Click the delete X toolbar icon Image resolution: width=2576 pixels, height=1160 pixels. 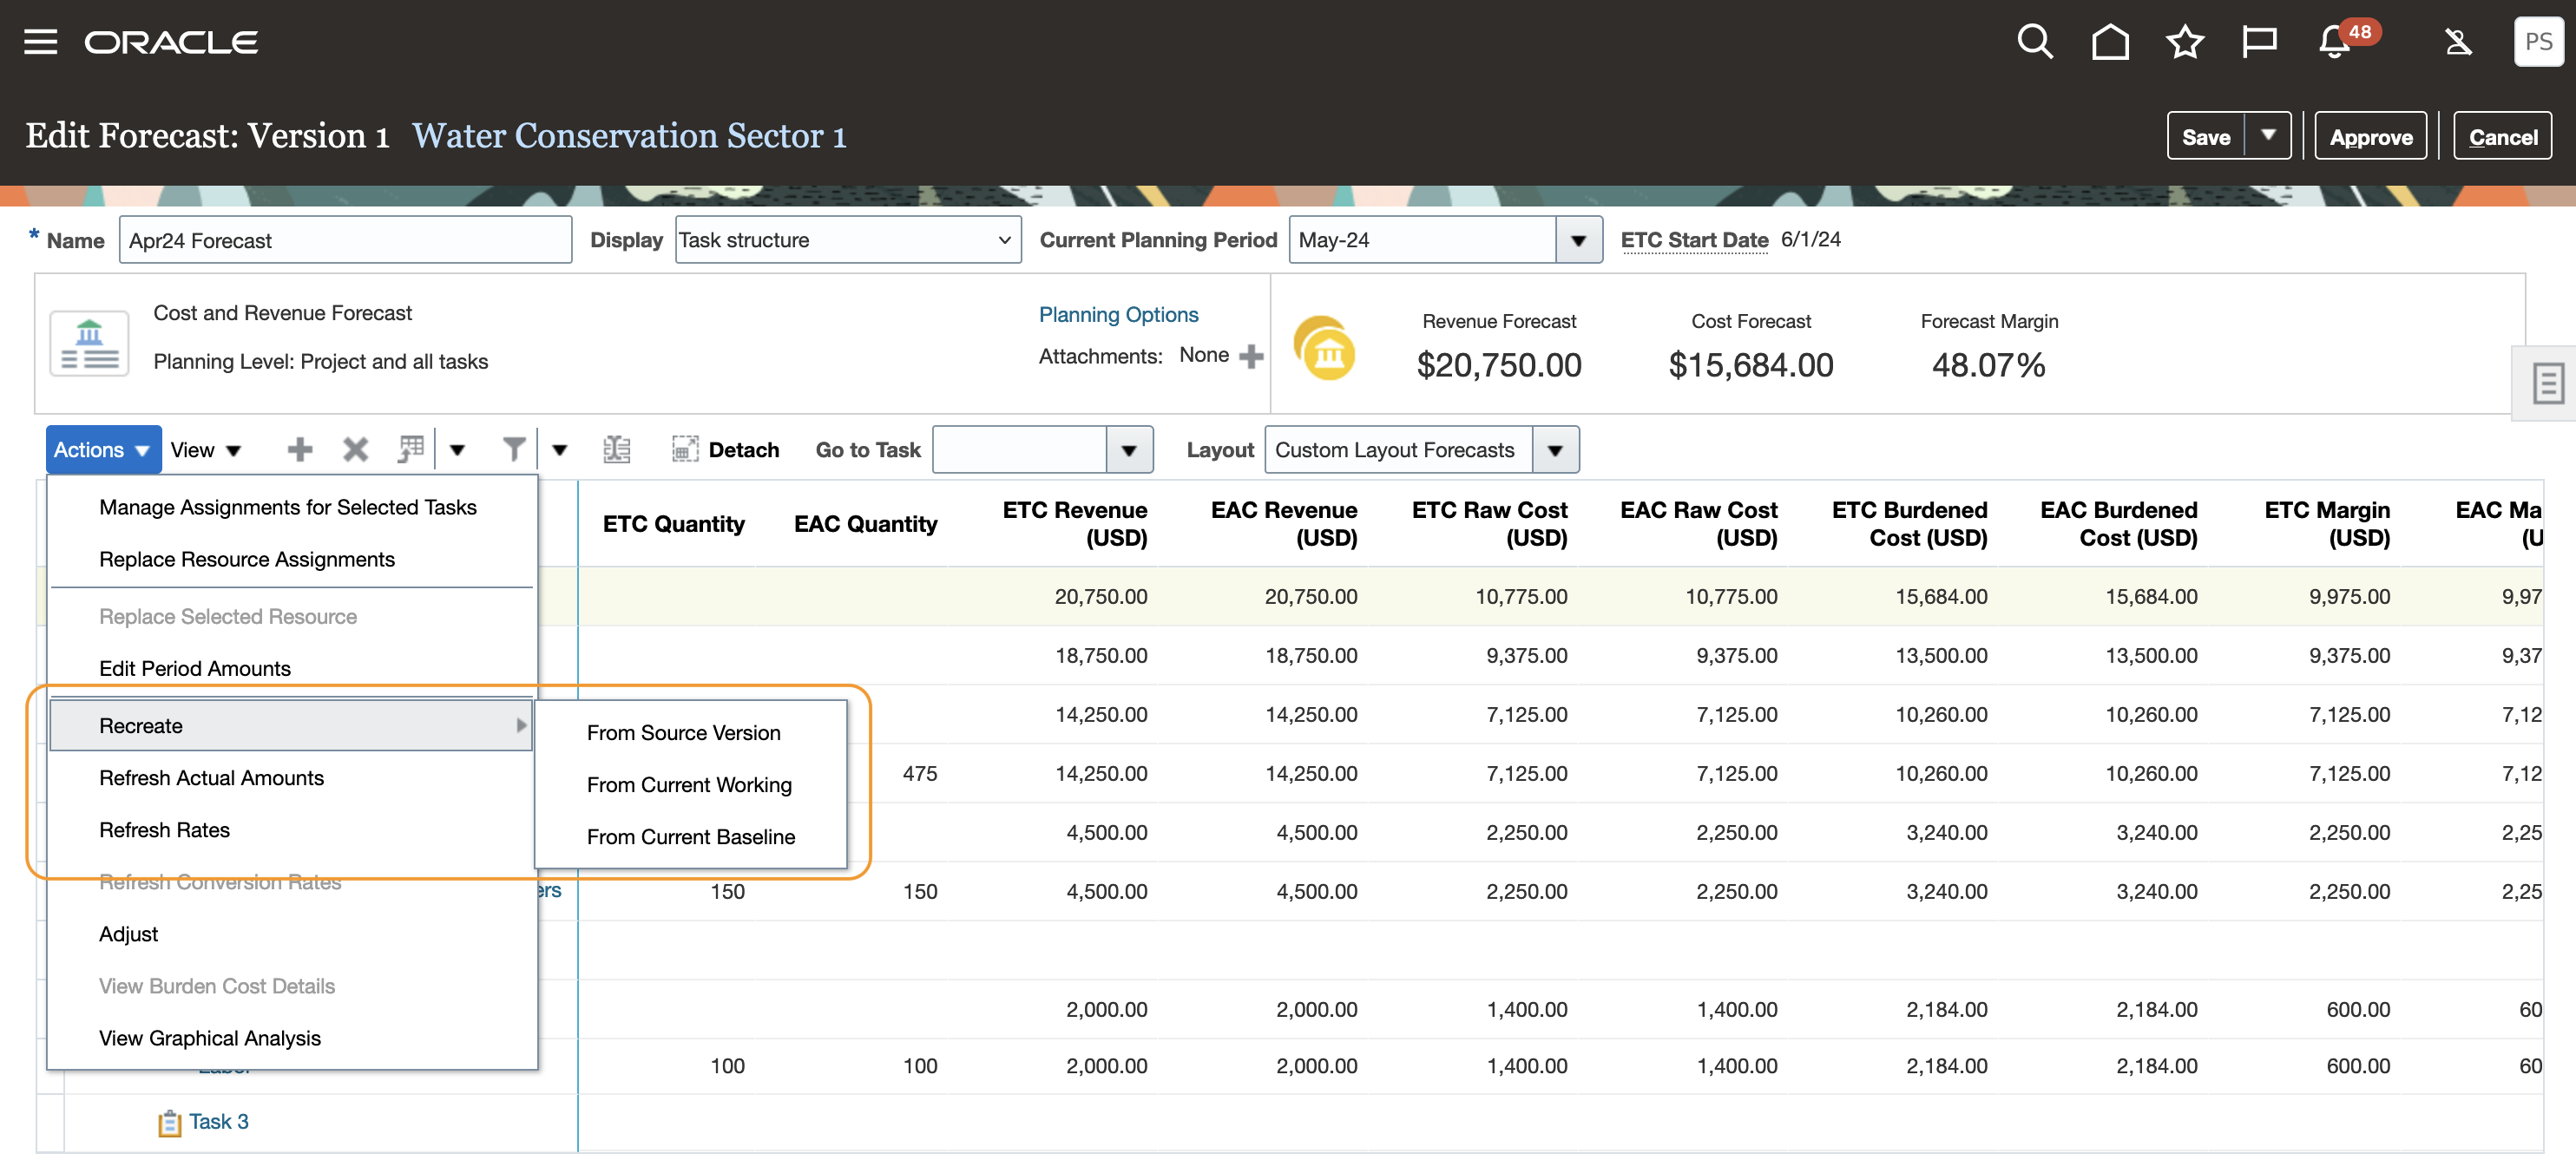click(x=355, y=450)
